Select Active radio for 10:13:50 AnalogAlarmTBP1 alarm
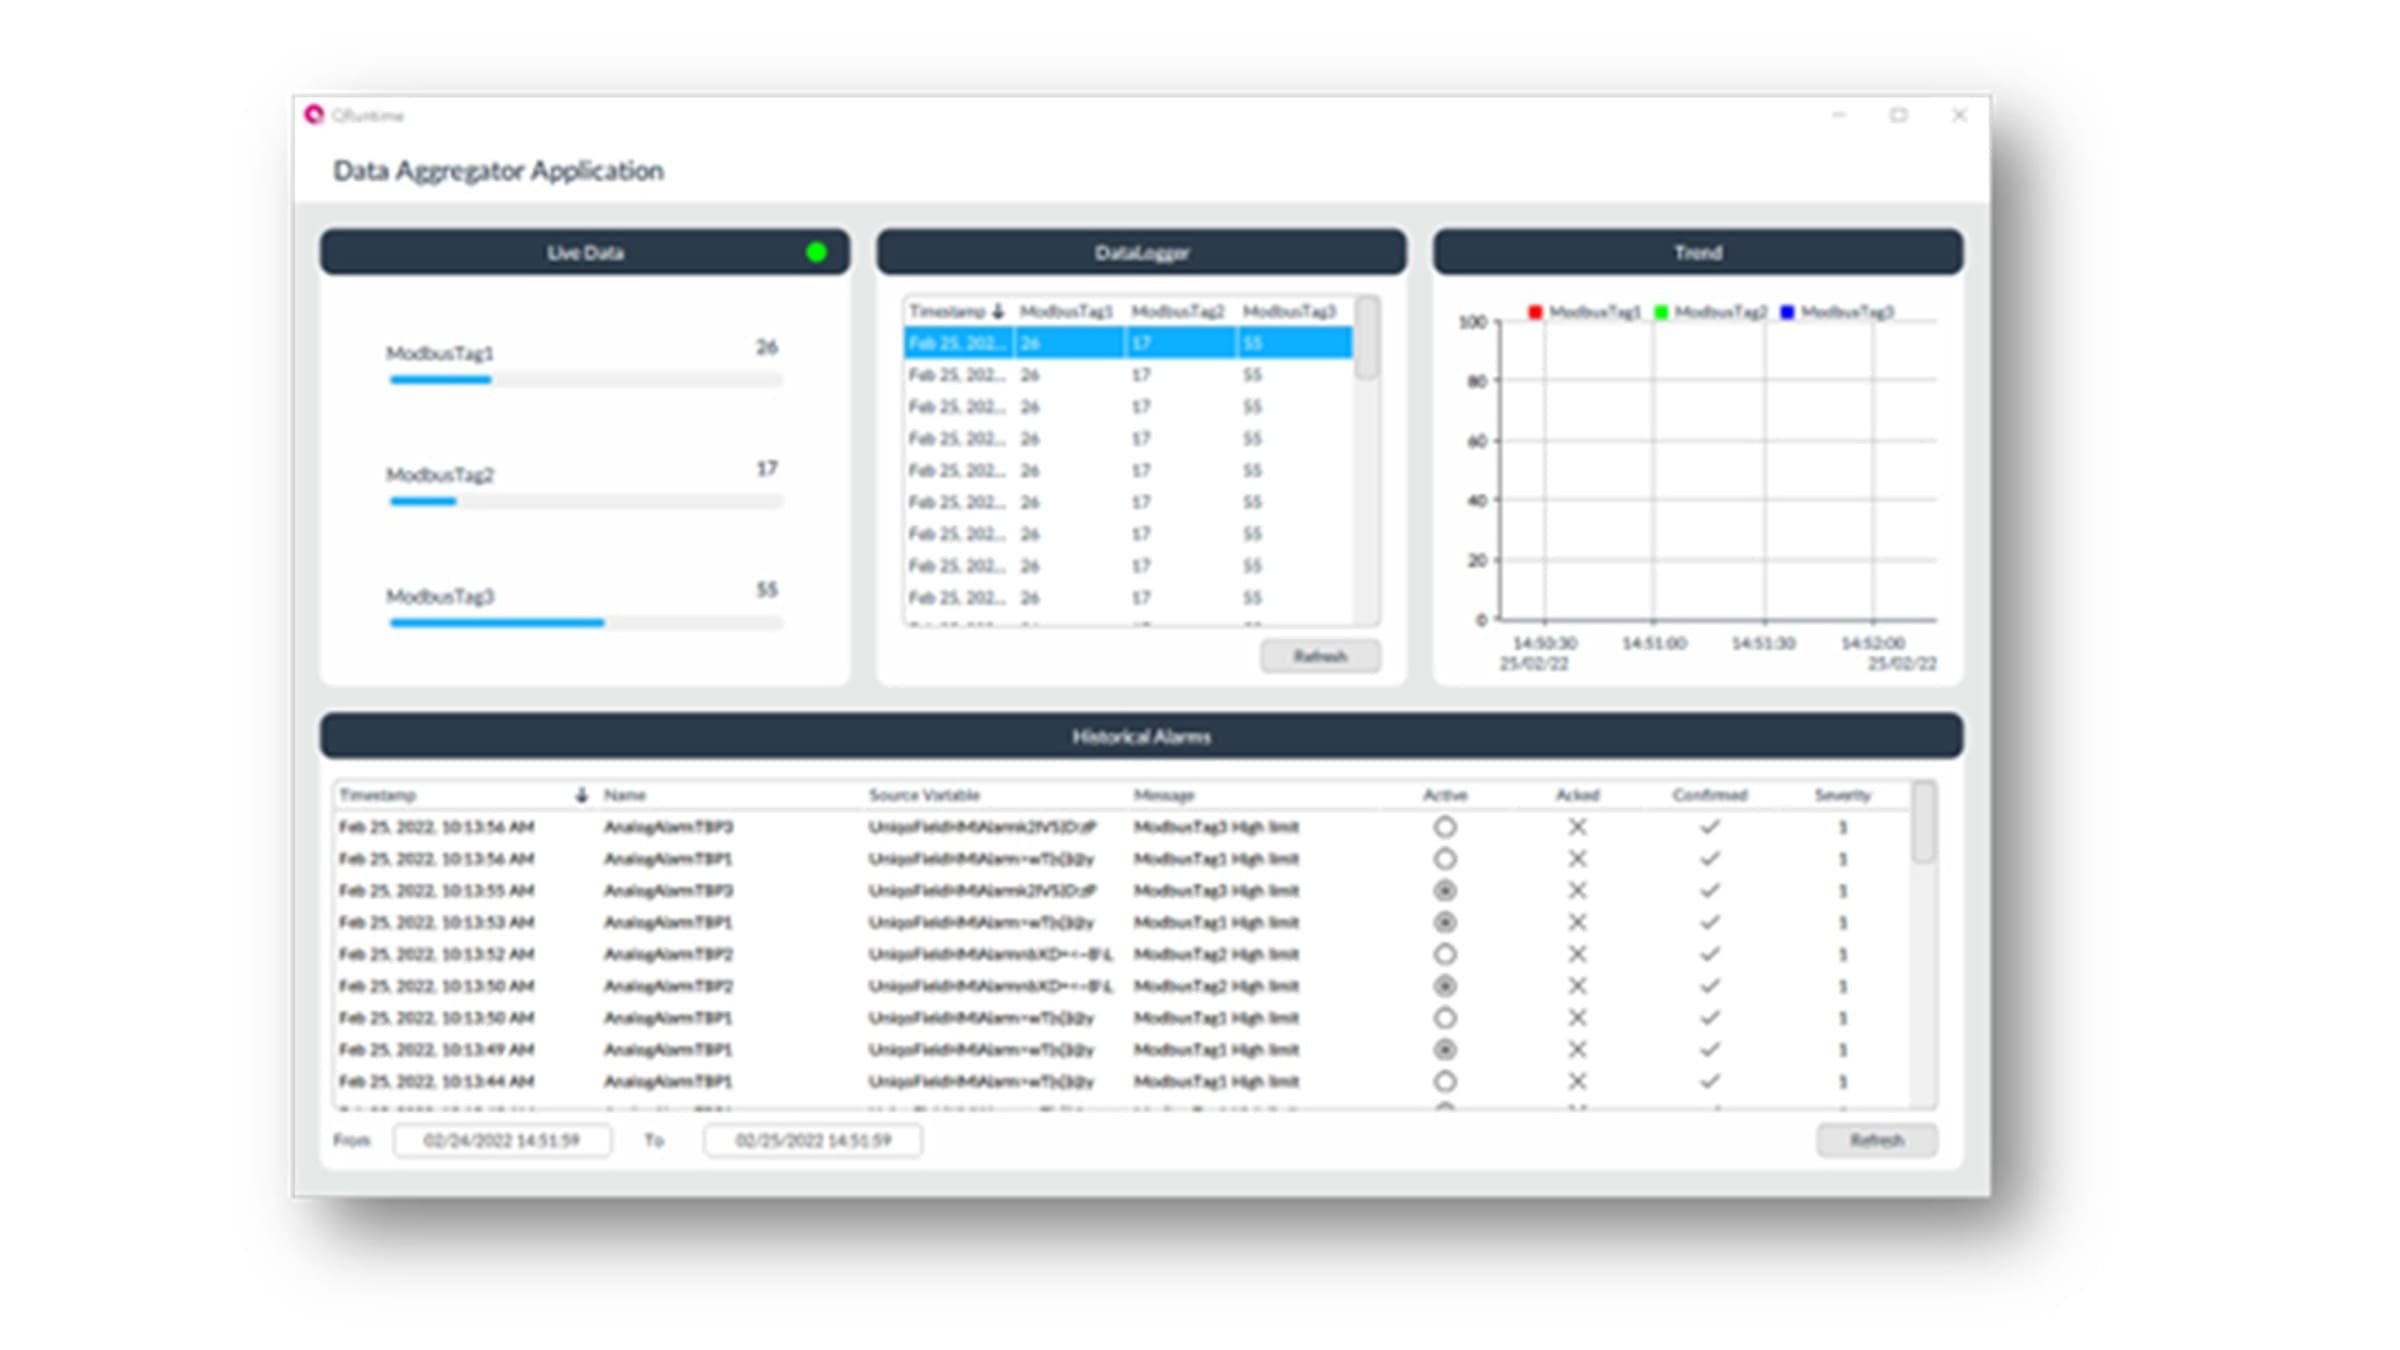 1444,1018
